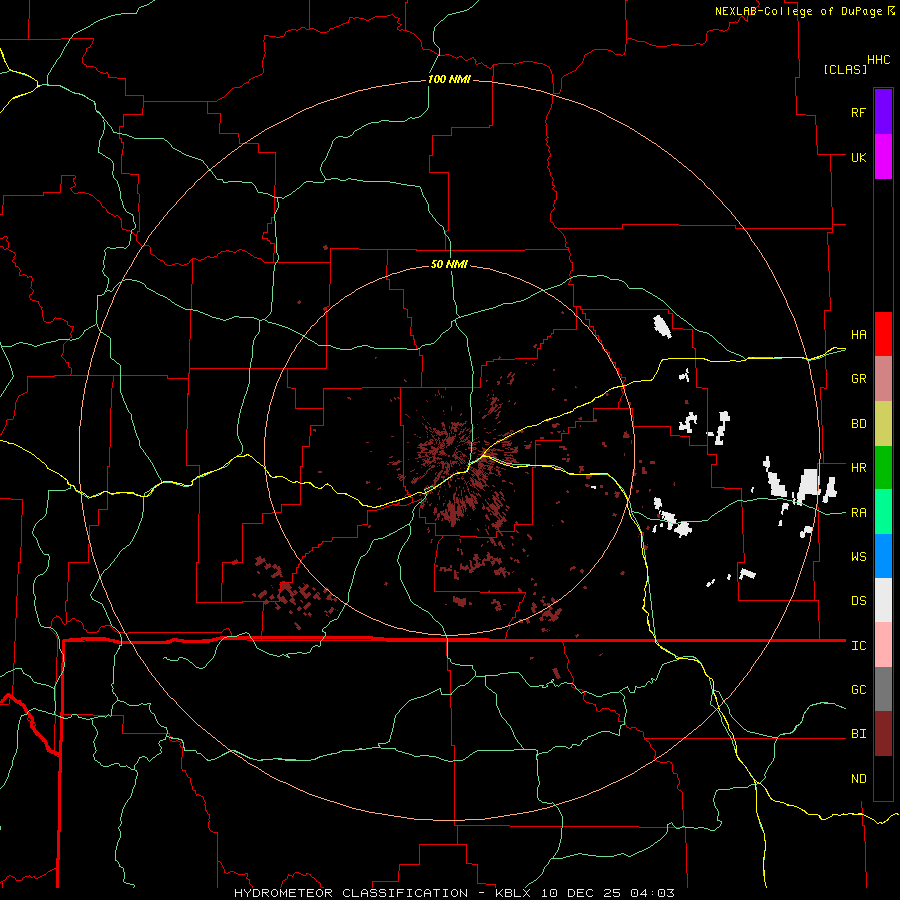Click the WS legend label
Screen dimensions: 900x900
(x=858, y=557)
